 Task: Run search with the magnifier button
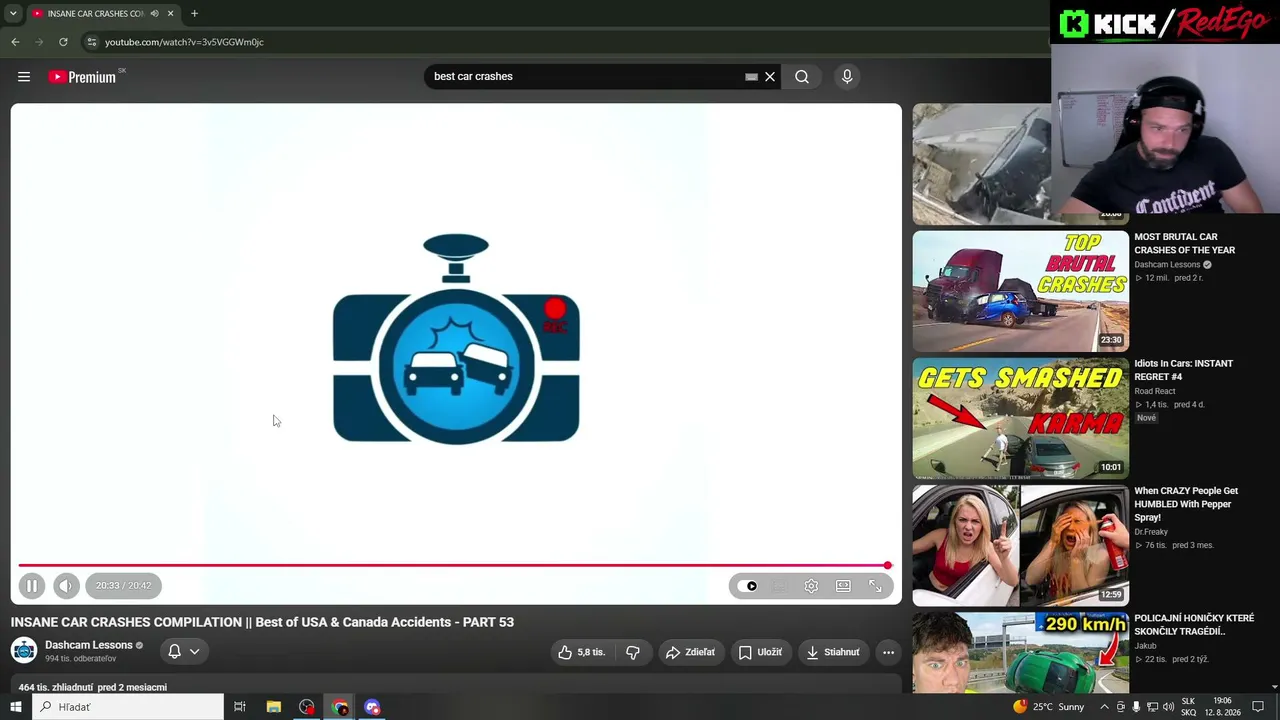point(802,77)
